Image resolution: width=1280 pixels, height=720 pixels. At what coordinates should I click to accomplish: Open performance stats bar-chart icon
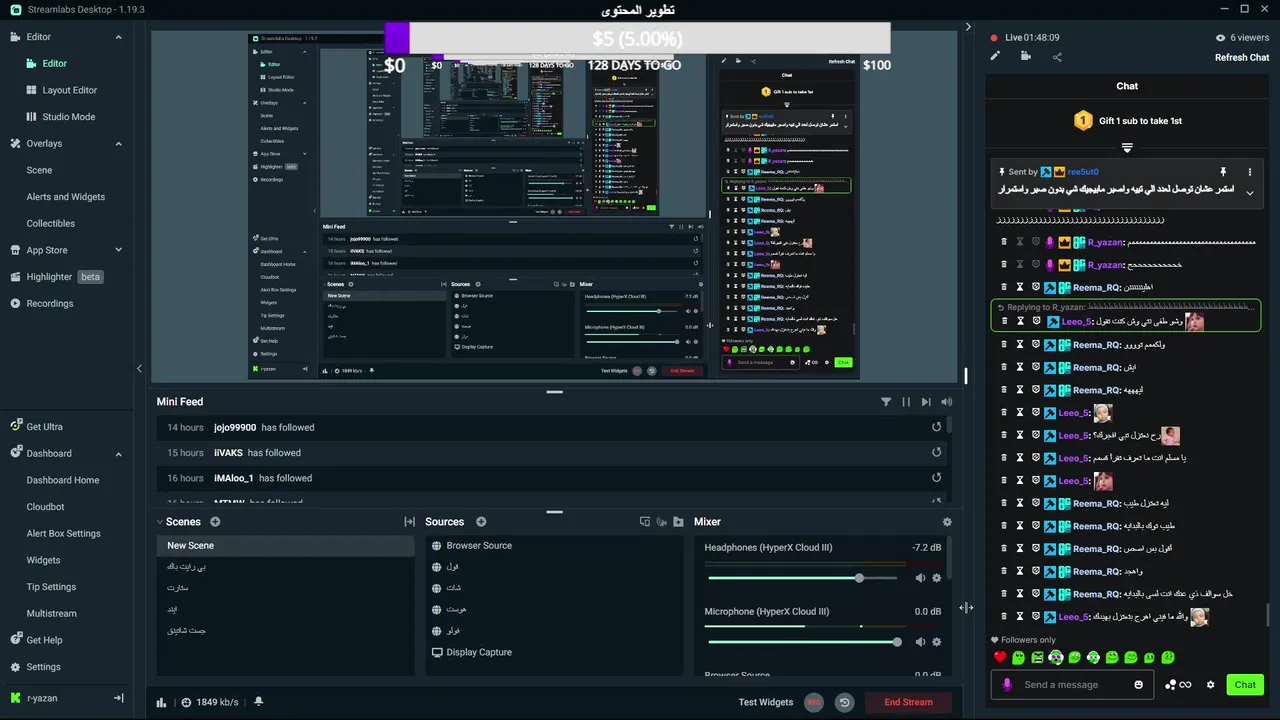(161, 702)
